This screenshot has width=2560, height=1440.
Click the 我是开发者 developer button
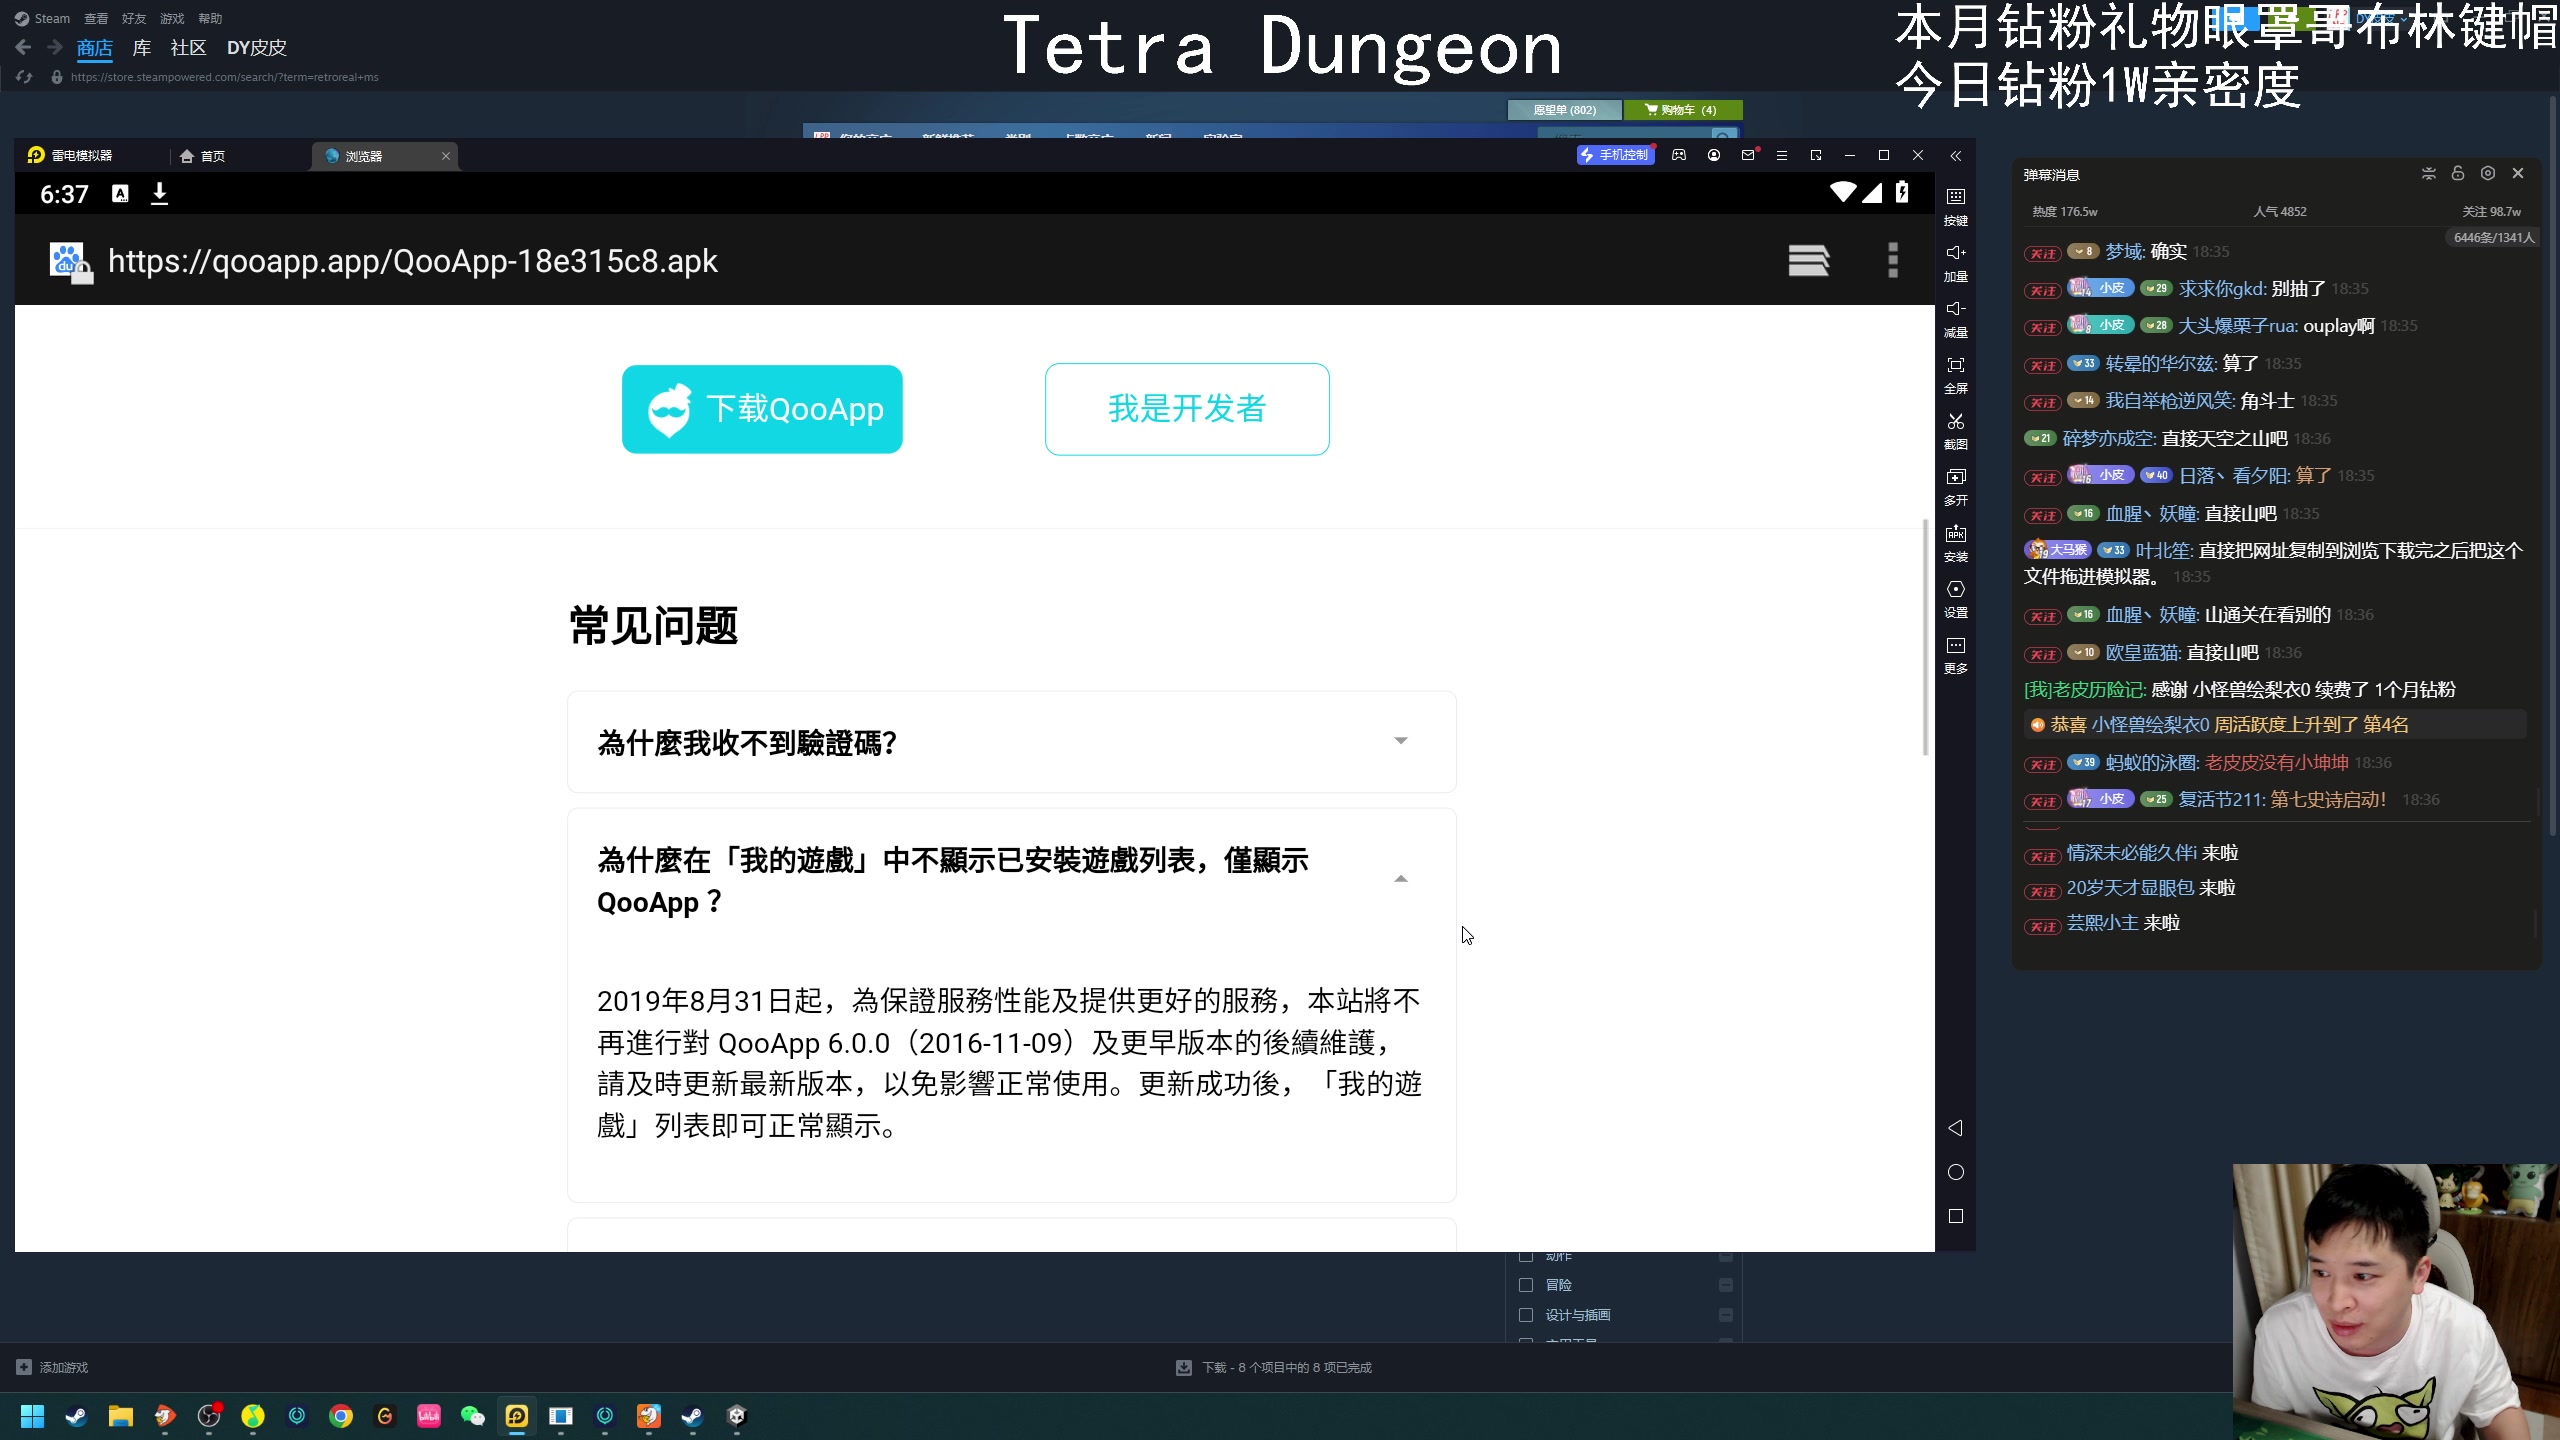click(x=1187, y=409)
